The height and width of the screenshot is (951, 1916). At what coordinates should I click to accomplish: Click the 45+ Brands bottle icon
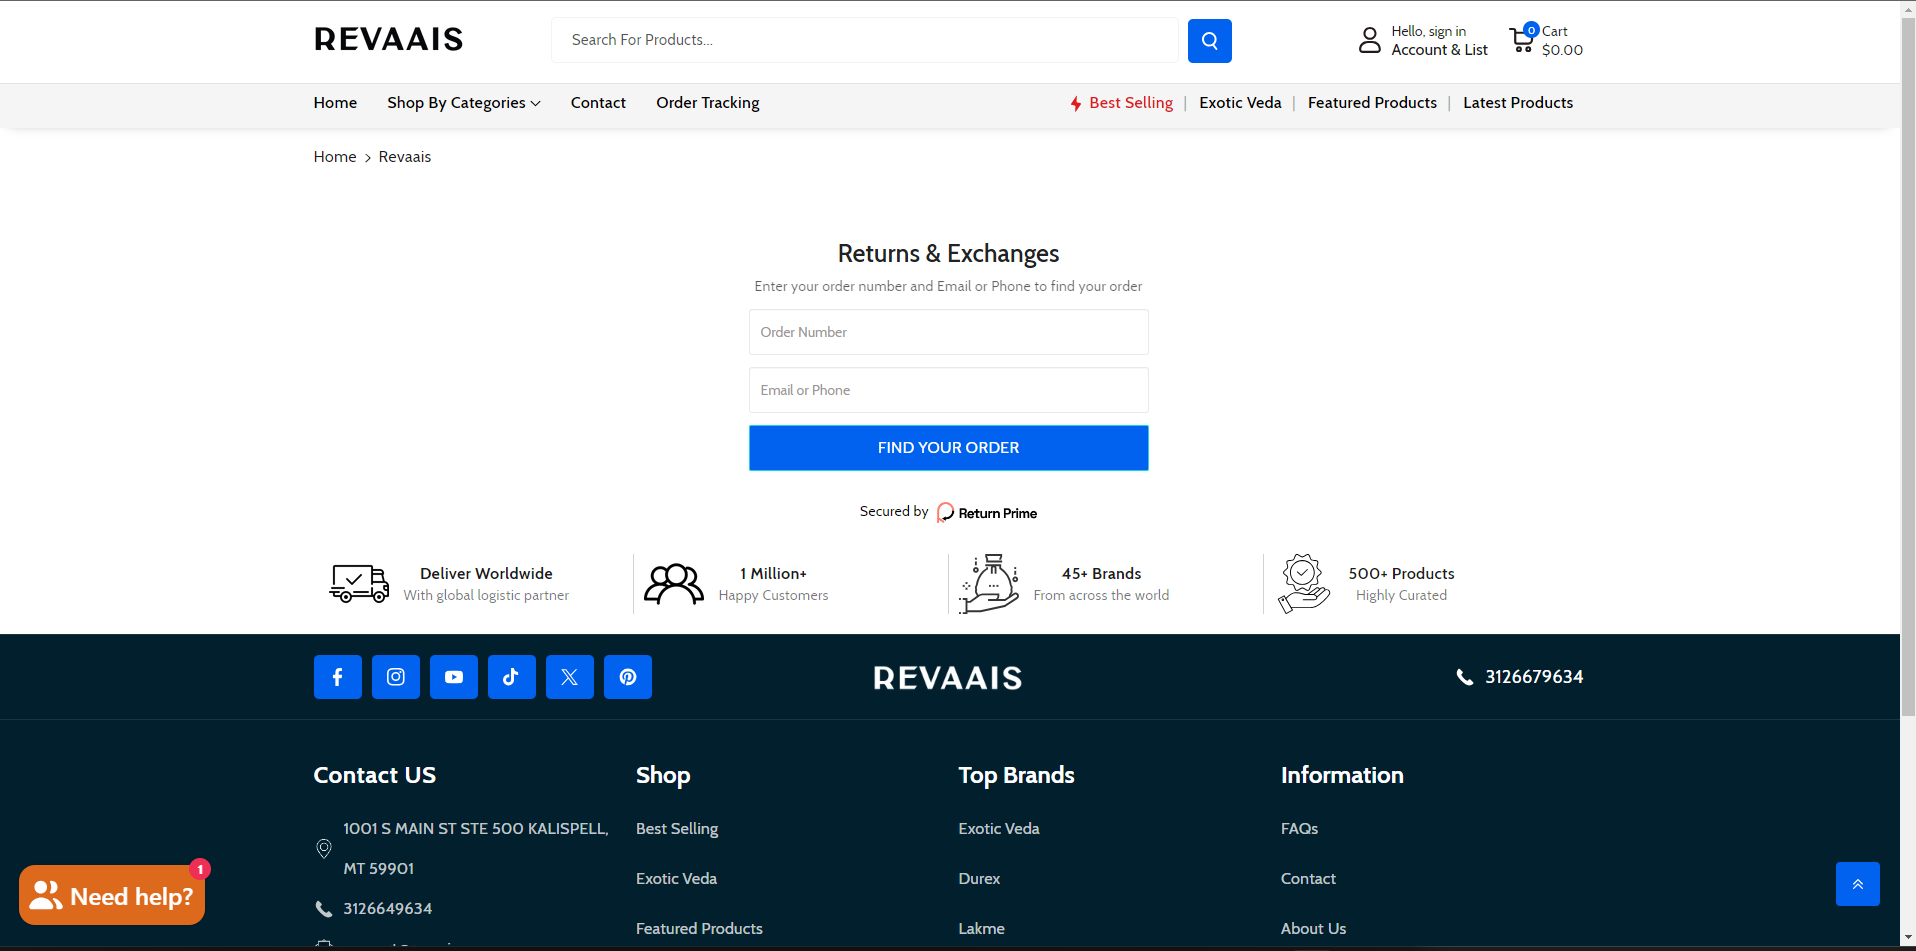[989, 584]
